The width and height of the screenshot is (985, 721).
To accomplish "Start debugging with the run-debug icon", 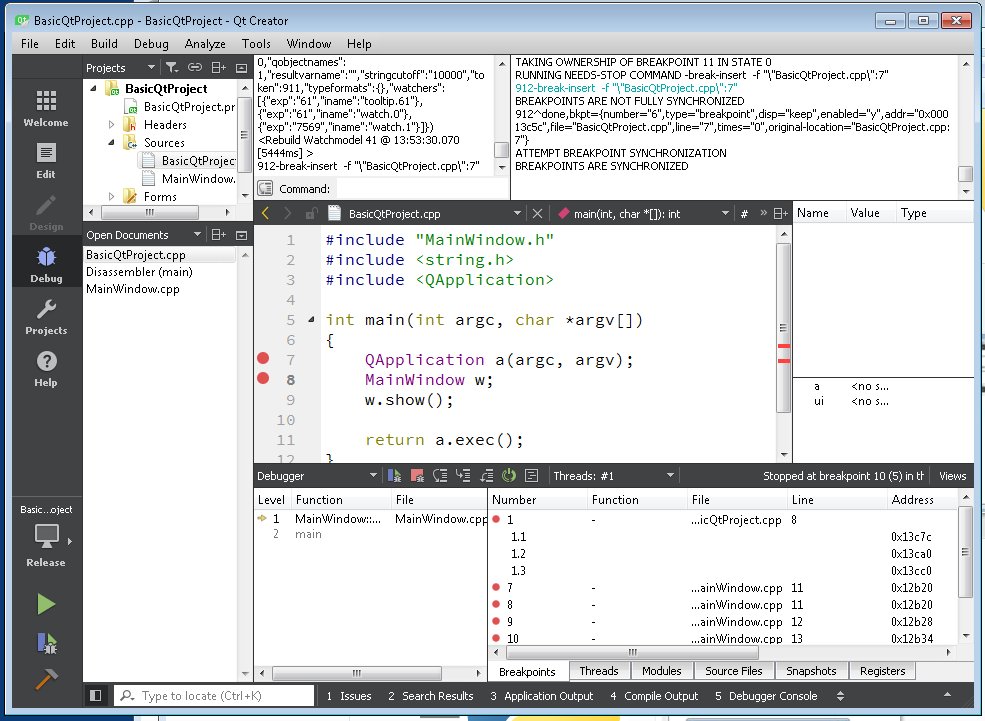I will pos(46,643).
